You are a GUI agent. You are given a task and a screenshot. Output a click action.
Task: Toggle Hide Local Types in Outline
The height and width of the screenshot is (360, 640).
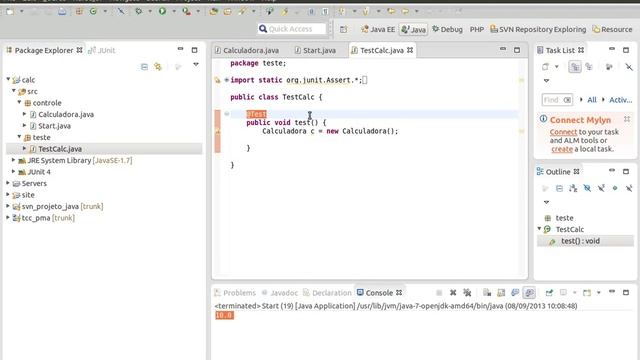[x=629, y=188]
